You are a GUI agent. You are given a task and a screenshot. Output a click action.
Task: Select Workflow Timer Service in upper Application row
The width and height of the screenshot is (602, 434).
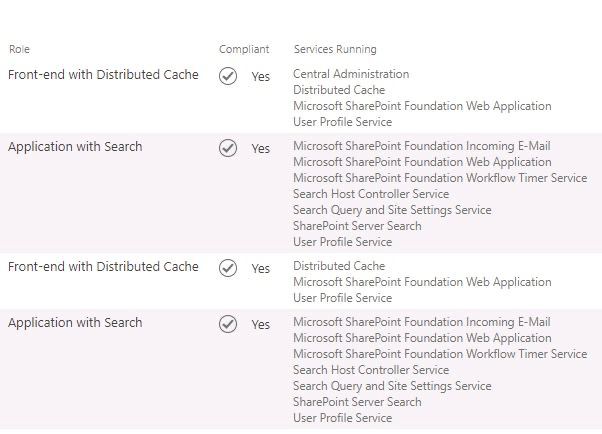point(440,178)
